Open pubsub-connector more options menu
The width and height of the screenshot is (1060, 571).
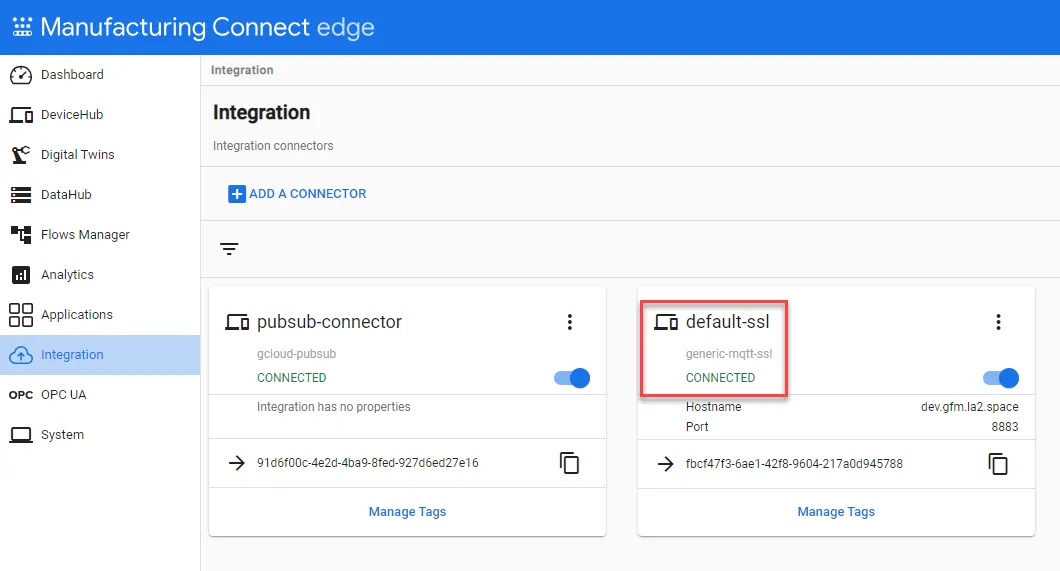click(x=570, y=322)
